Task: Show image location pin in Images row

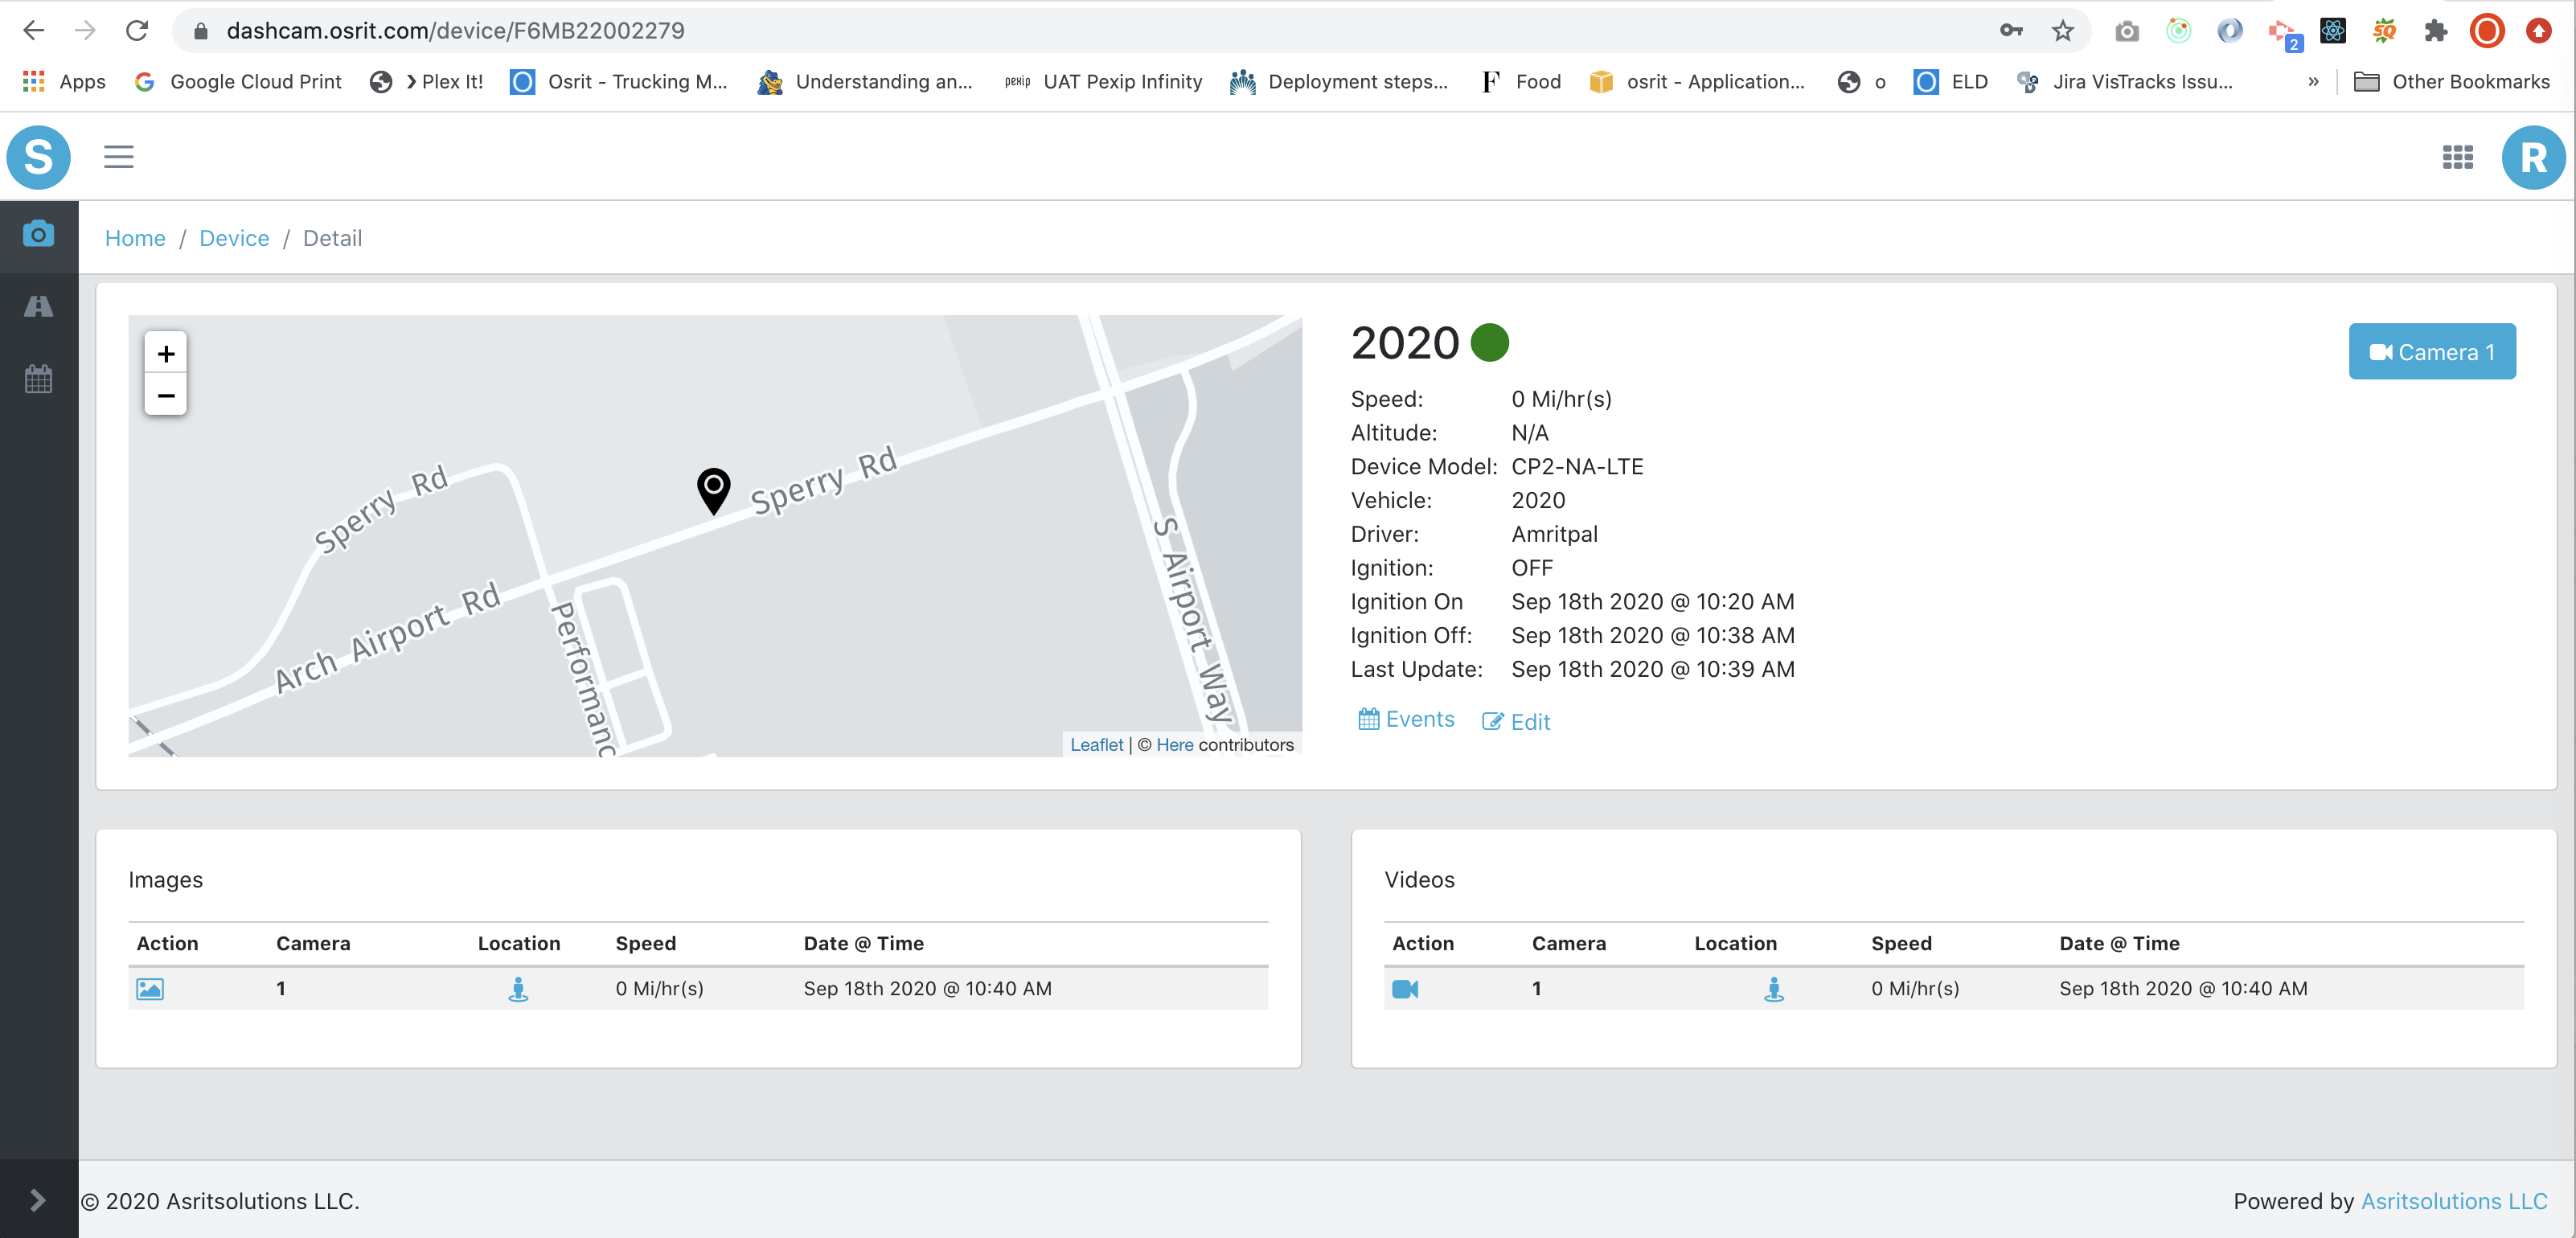Action: 518,989
